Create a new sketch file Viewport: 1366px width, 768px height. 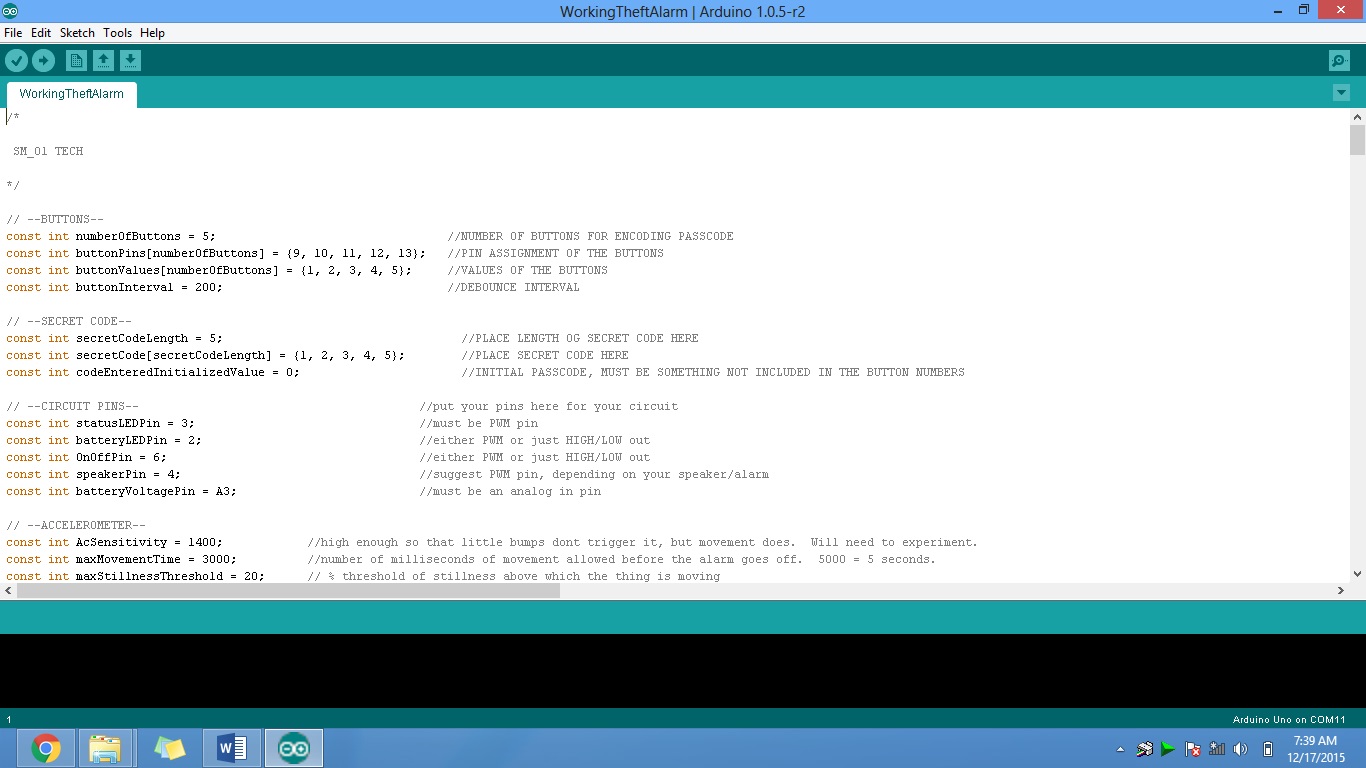pyautogui.click(x=76, y=61)
